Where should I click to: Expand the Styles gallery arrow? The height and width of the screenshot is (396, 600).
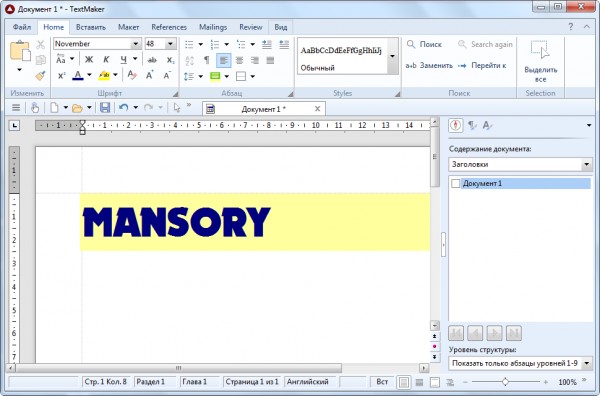click(x=393, y=56)
